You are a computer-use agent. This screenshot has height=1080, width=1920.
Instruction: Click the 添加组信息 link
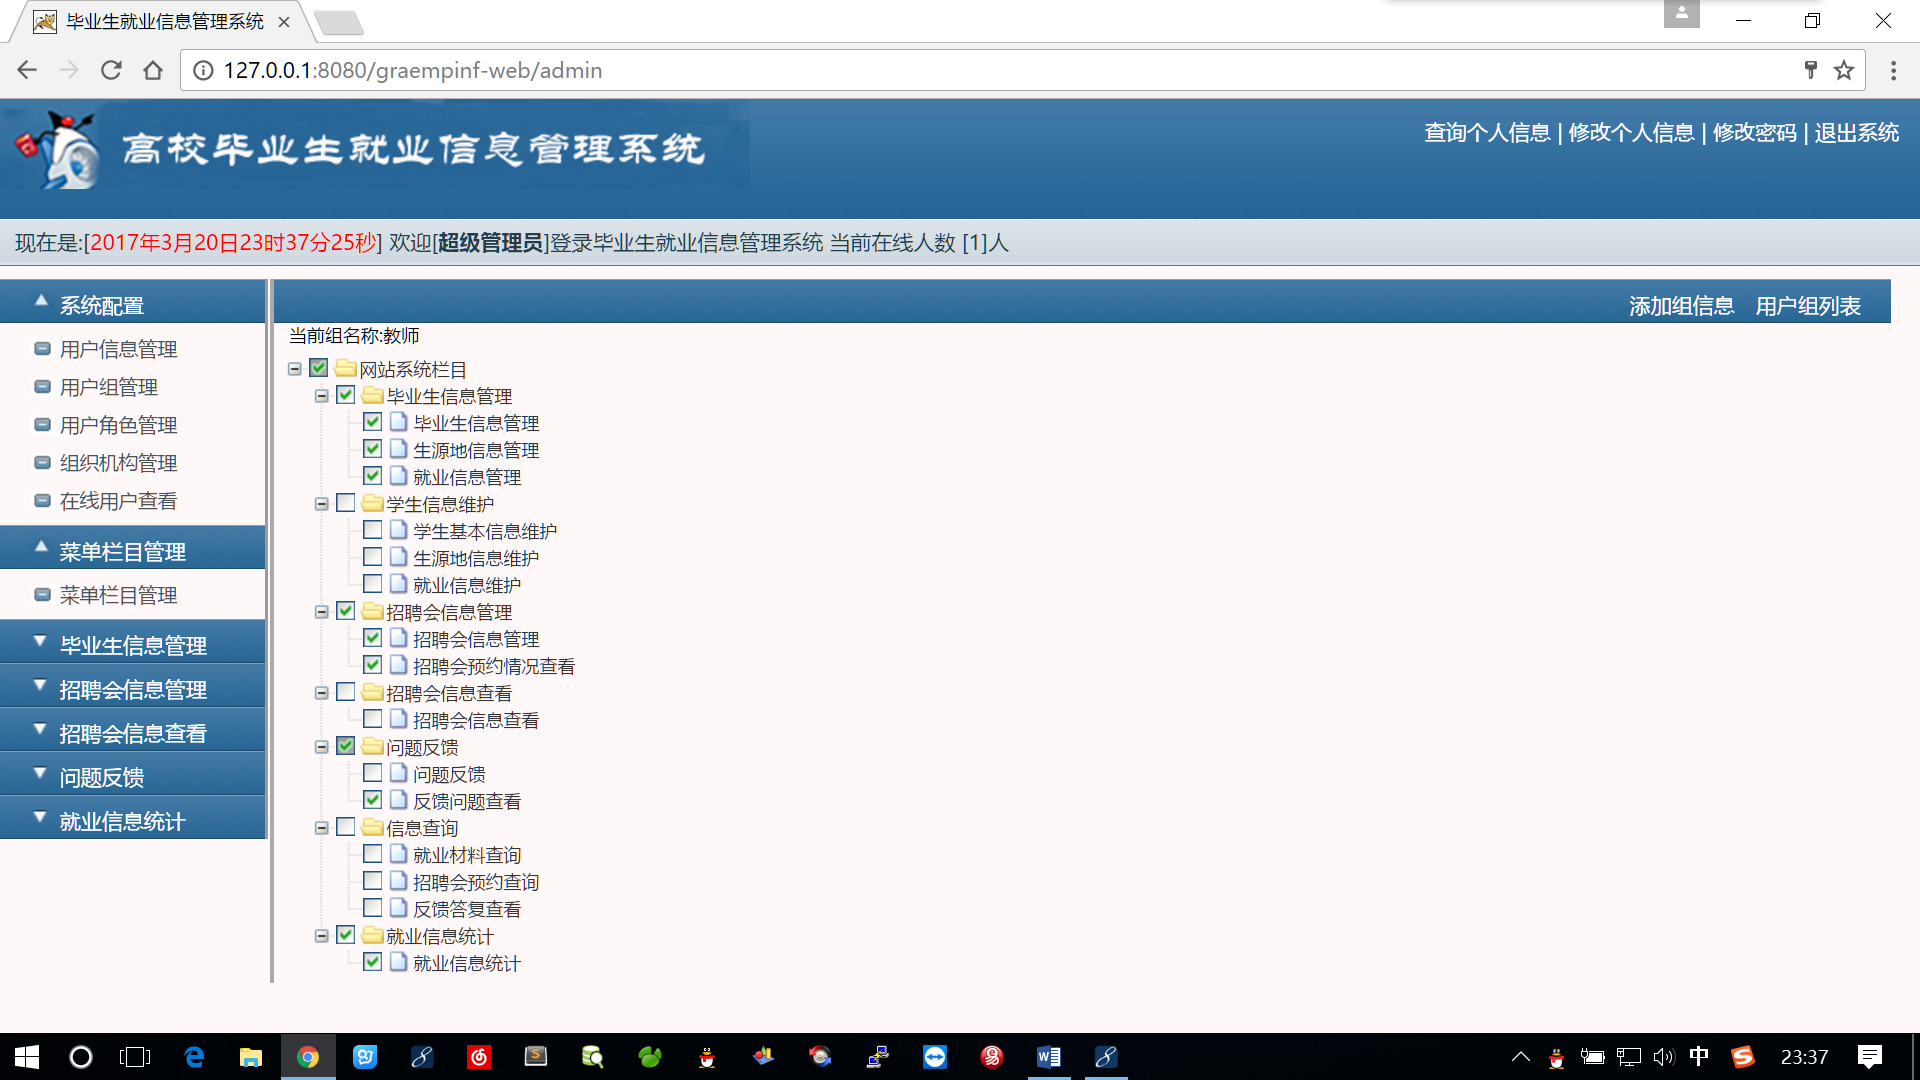pos(1681,306)
